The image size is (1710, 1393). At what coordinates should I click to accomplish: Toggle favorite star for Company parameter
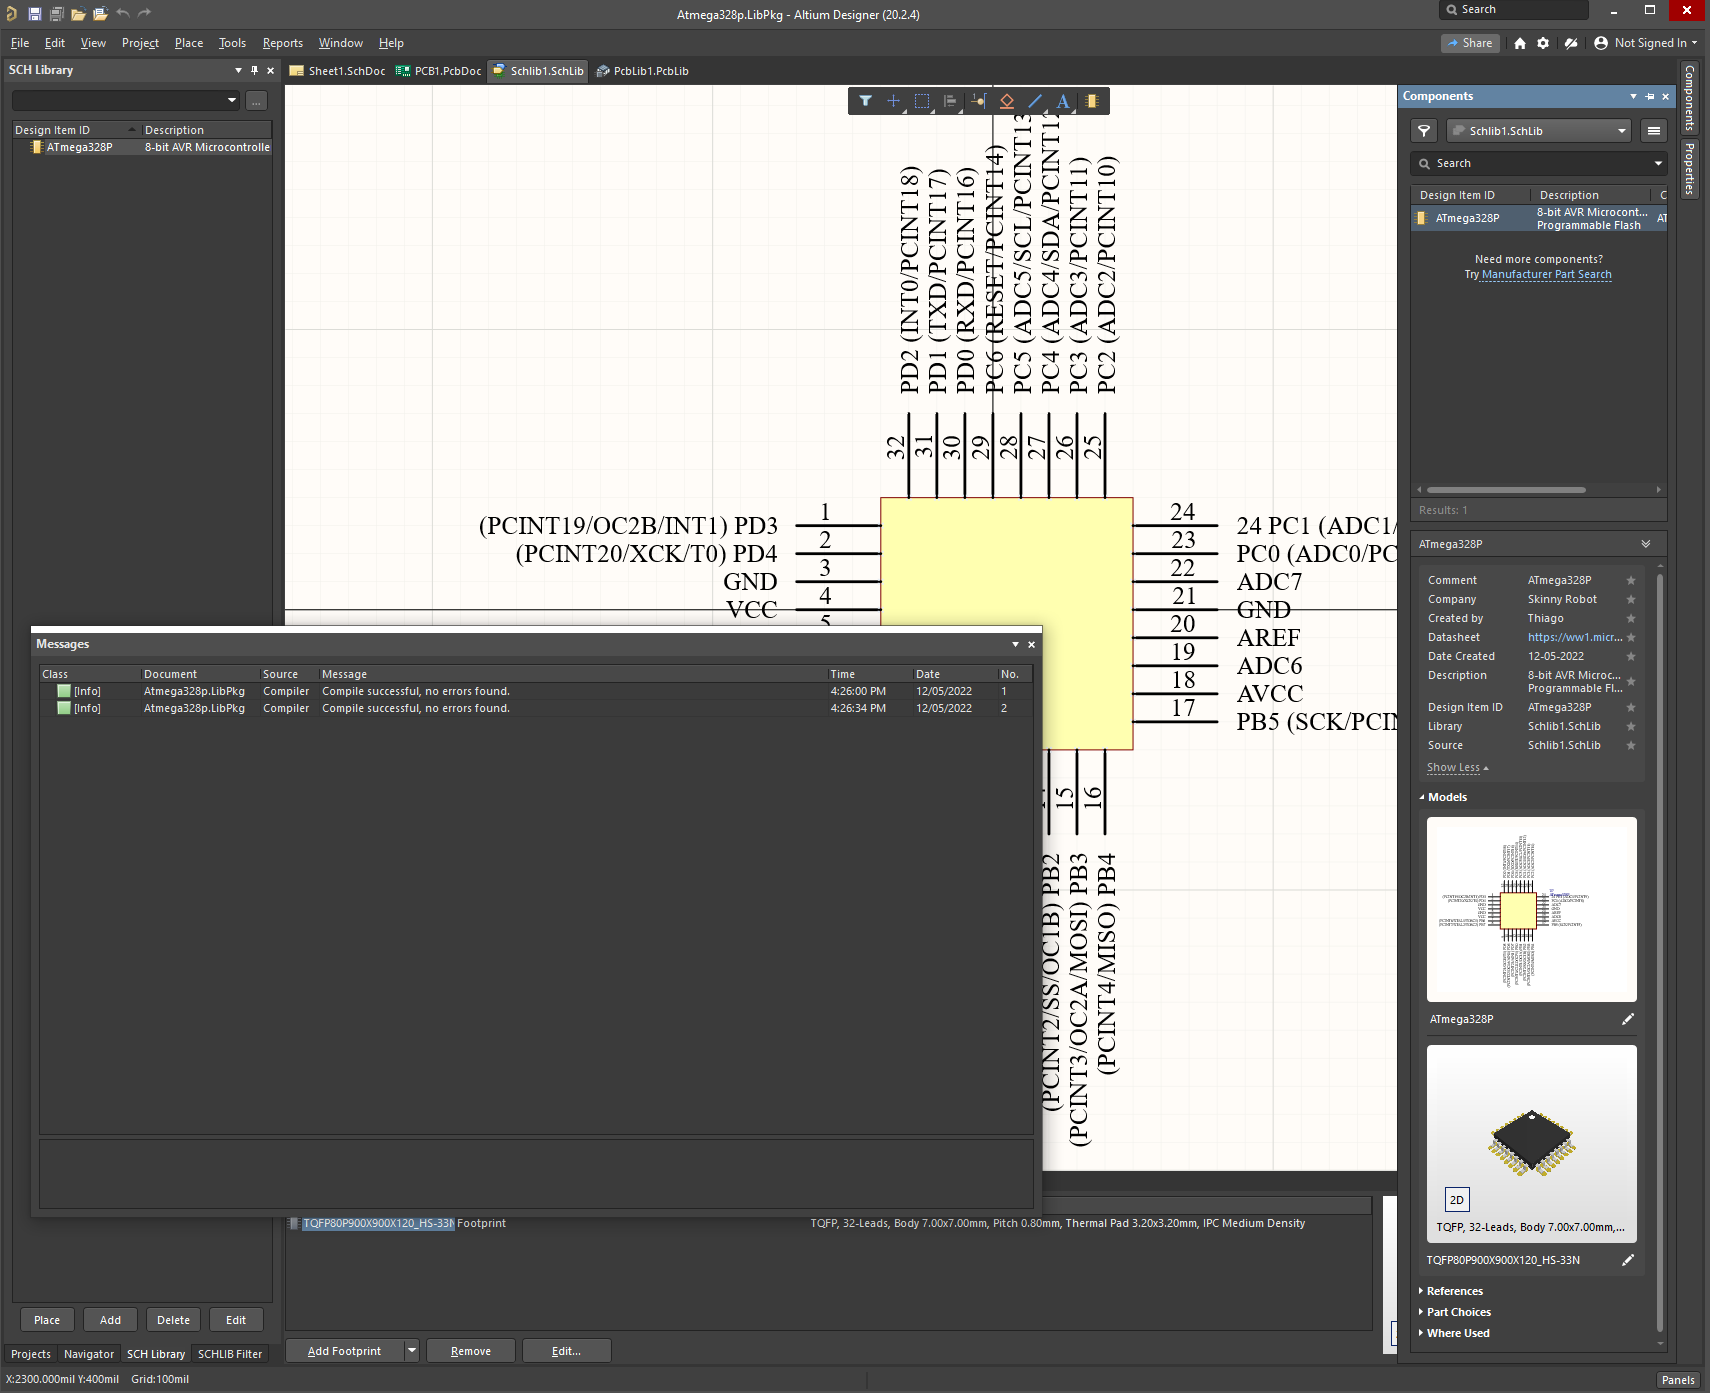[x=1631, y=599]
